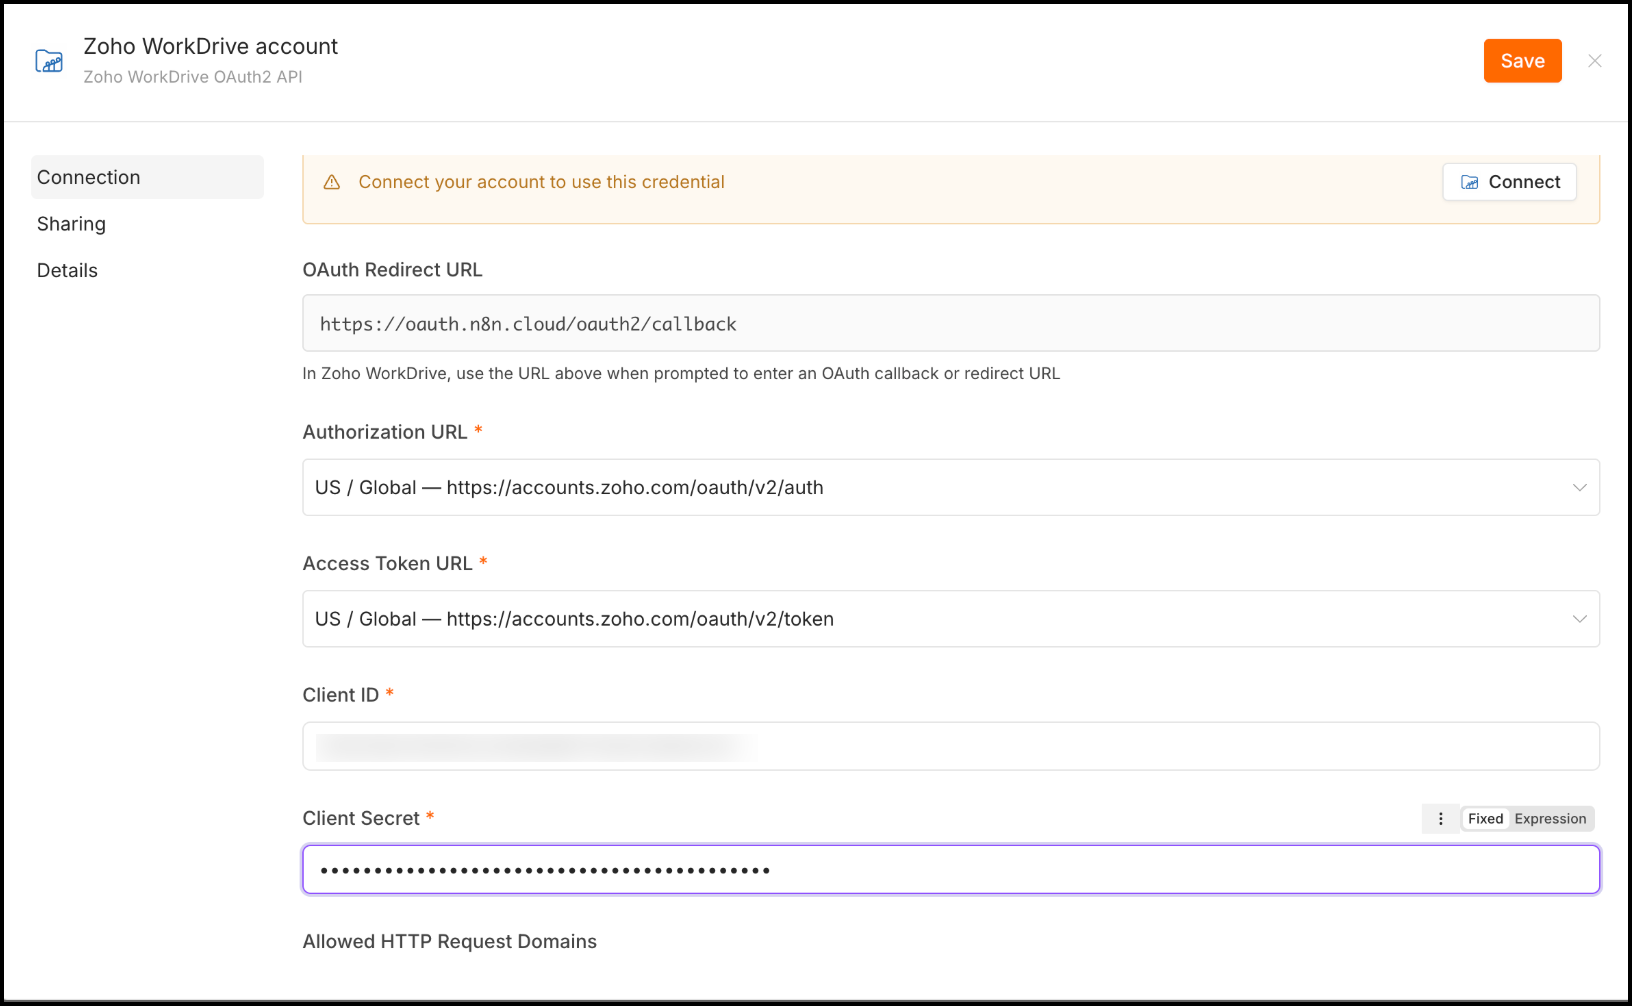The image size is (1632, 1006).
Task: Click the 'Access Token URL' field label
Action: click(387, 563)
